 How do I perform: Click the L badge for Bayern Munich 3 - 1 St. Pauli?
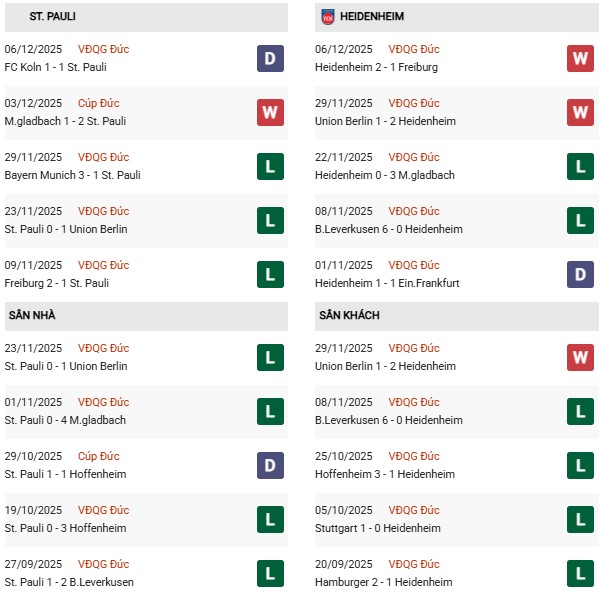pyautogui.click(x=270, y=166)
